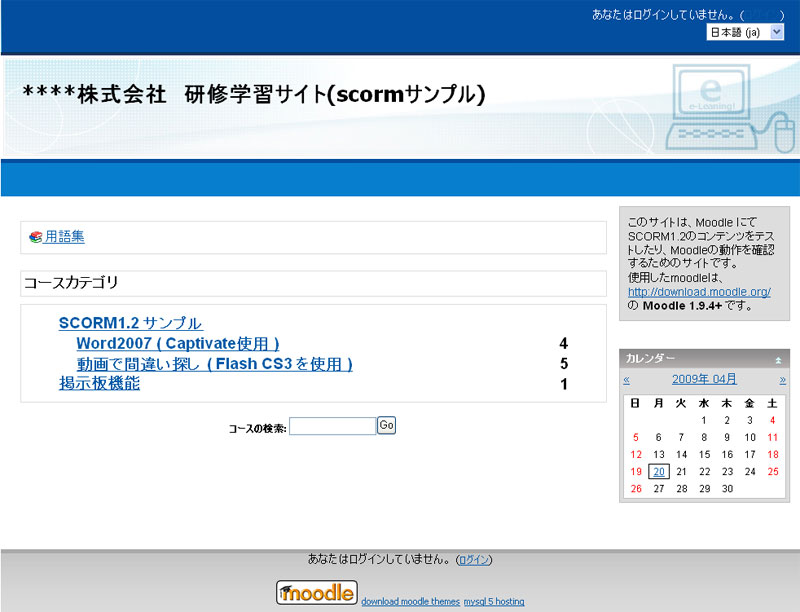800x612 pixels.
Task: Click the コースカテゴリ heading
Action: tap(71, 283)
